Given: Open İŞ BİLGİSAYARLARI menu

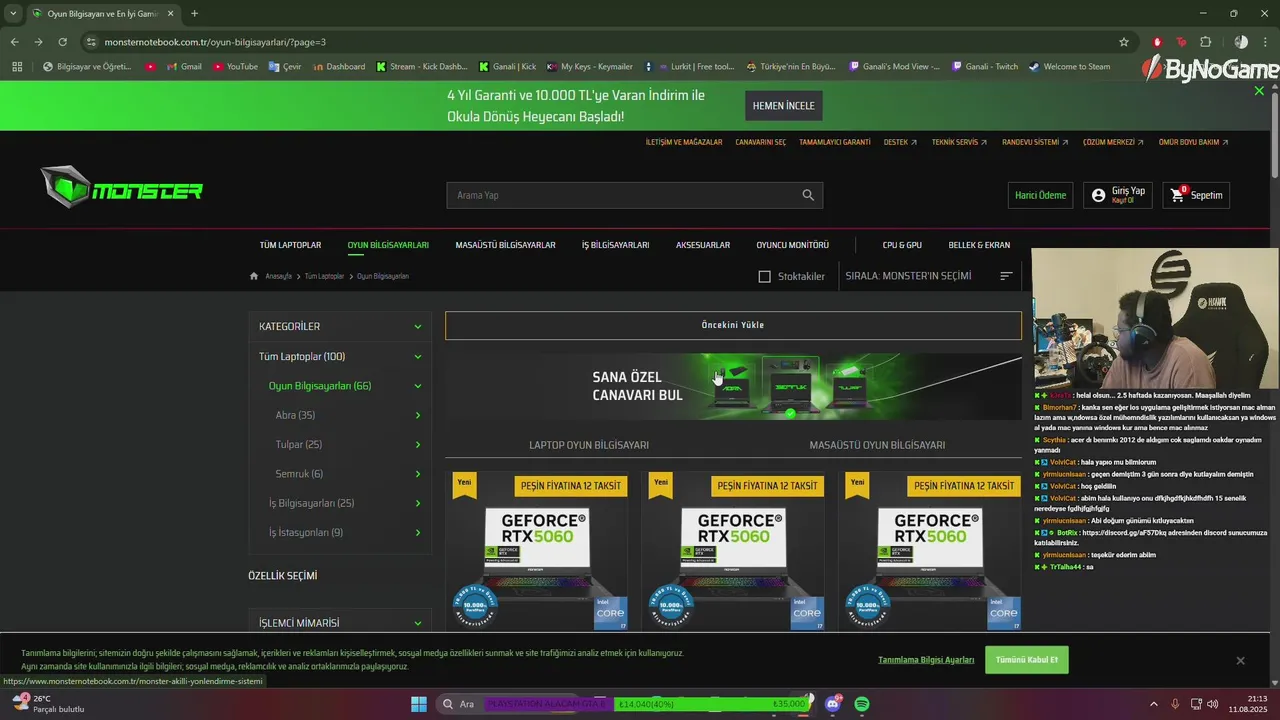Looking at the screenshot, I should (x=616, y=245).
